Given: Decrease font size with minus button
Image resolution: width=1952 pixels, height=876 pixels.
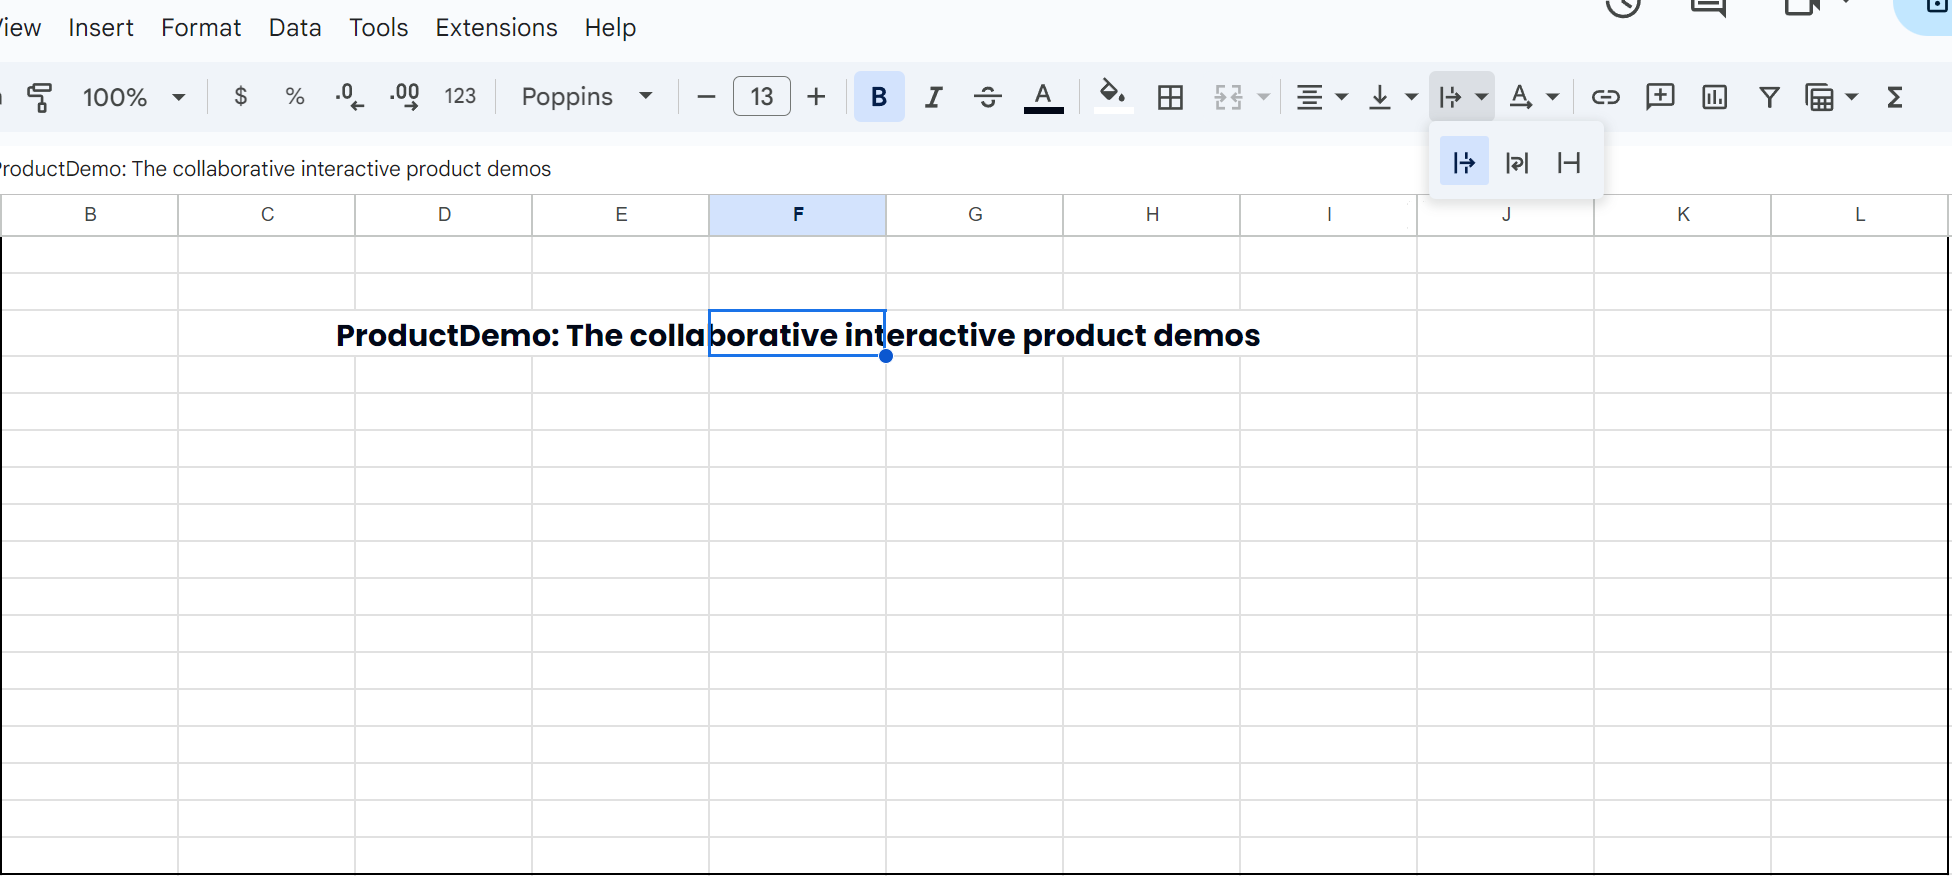Looking at the screenshot, I should pyautogui.click(x=706, y=97).
